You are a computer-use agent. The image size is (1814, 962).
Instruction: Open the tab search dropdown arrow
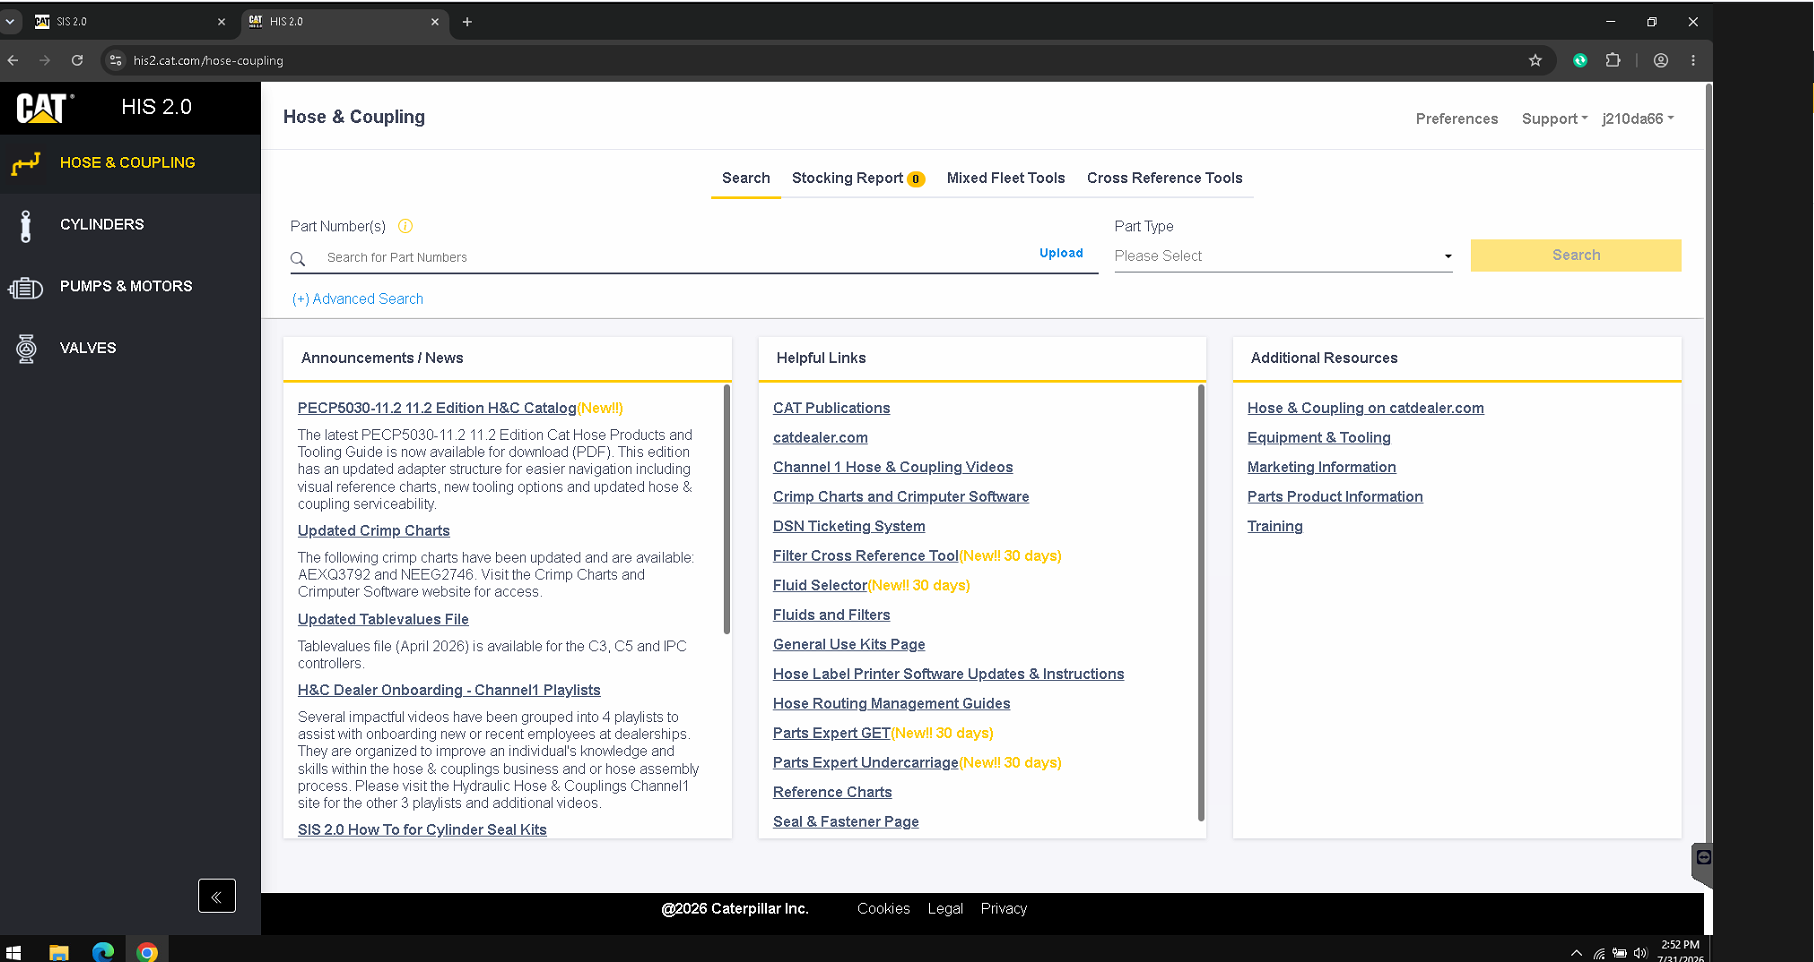[10, 21]
